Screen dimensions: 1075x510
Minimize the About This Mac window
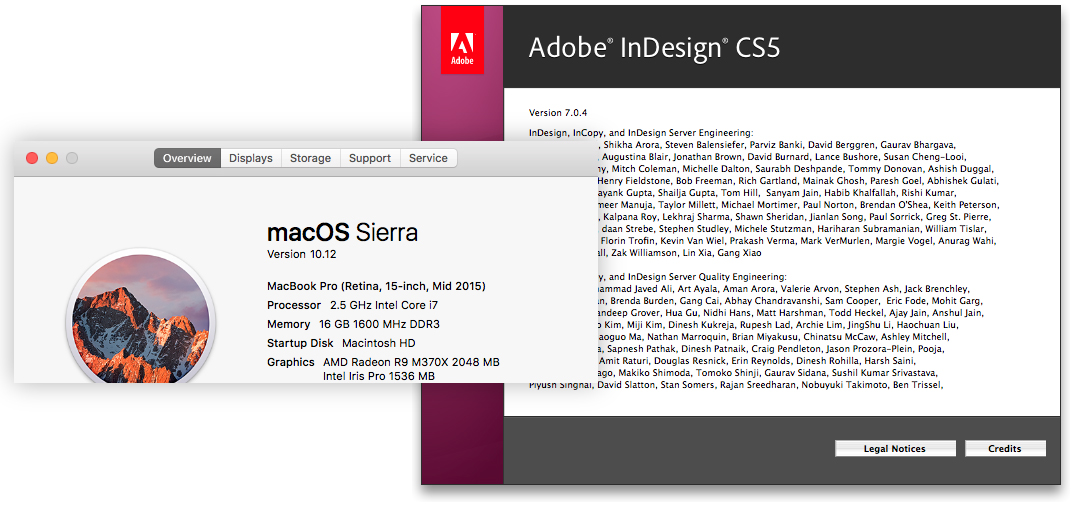[52, 158]
